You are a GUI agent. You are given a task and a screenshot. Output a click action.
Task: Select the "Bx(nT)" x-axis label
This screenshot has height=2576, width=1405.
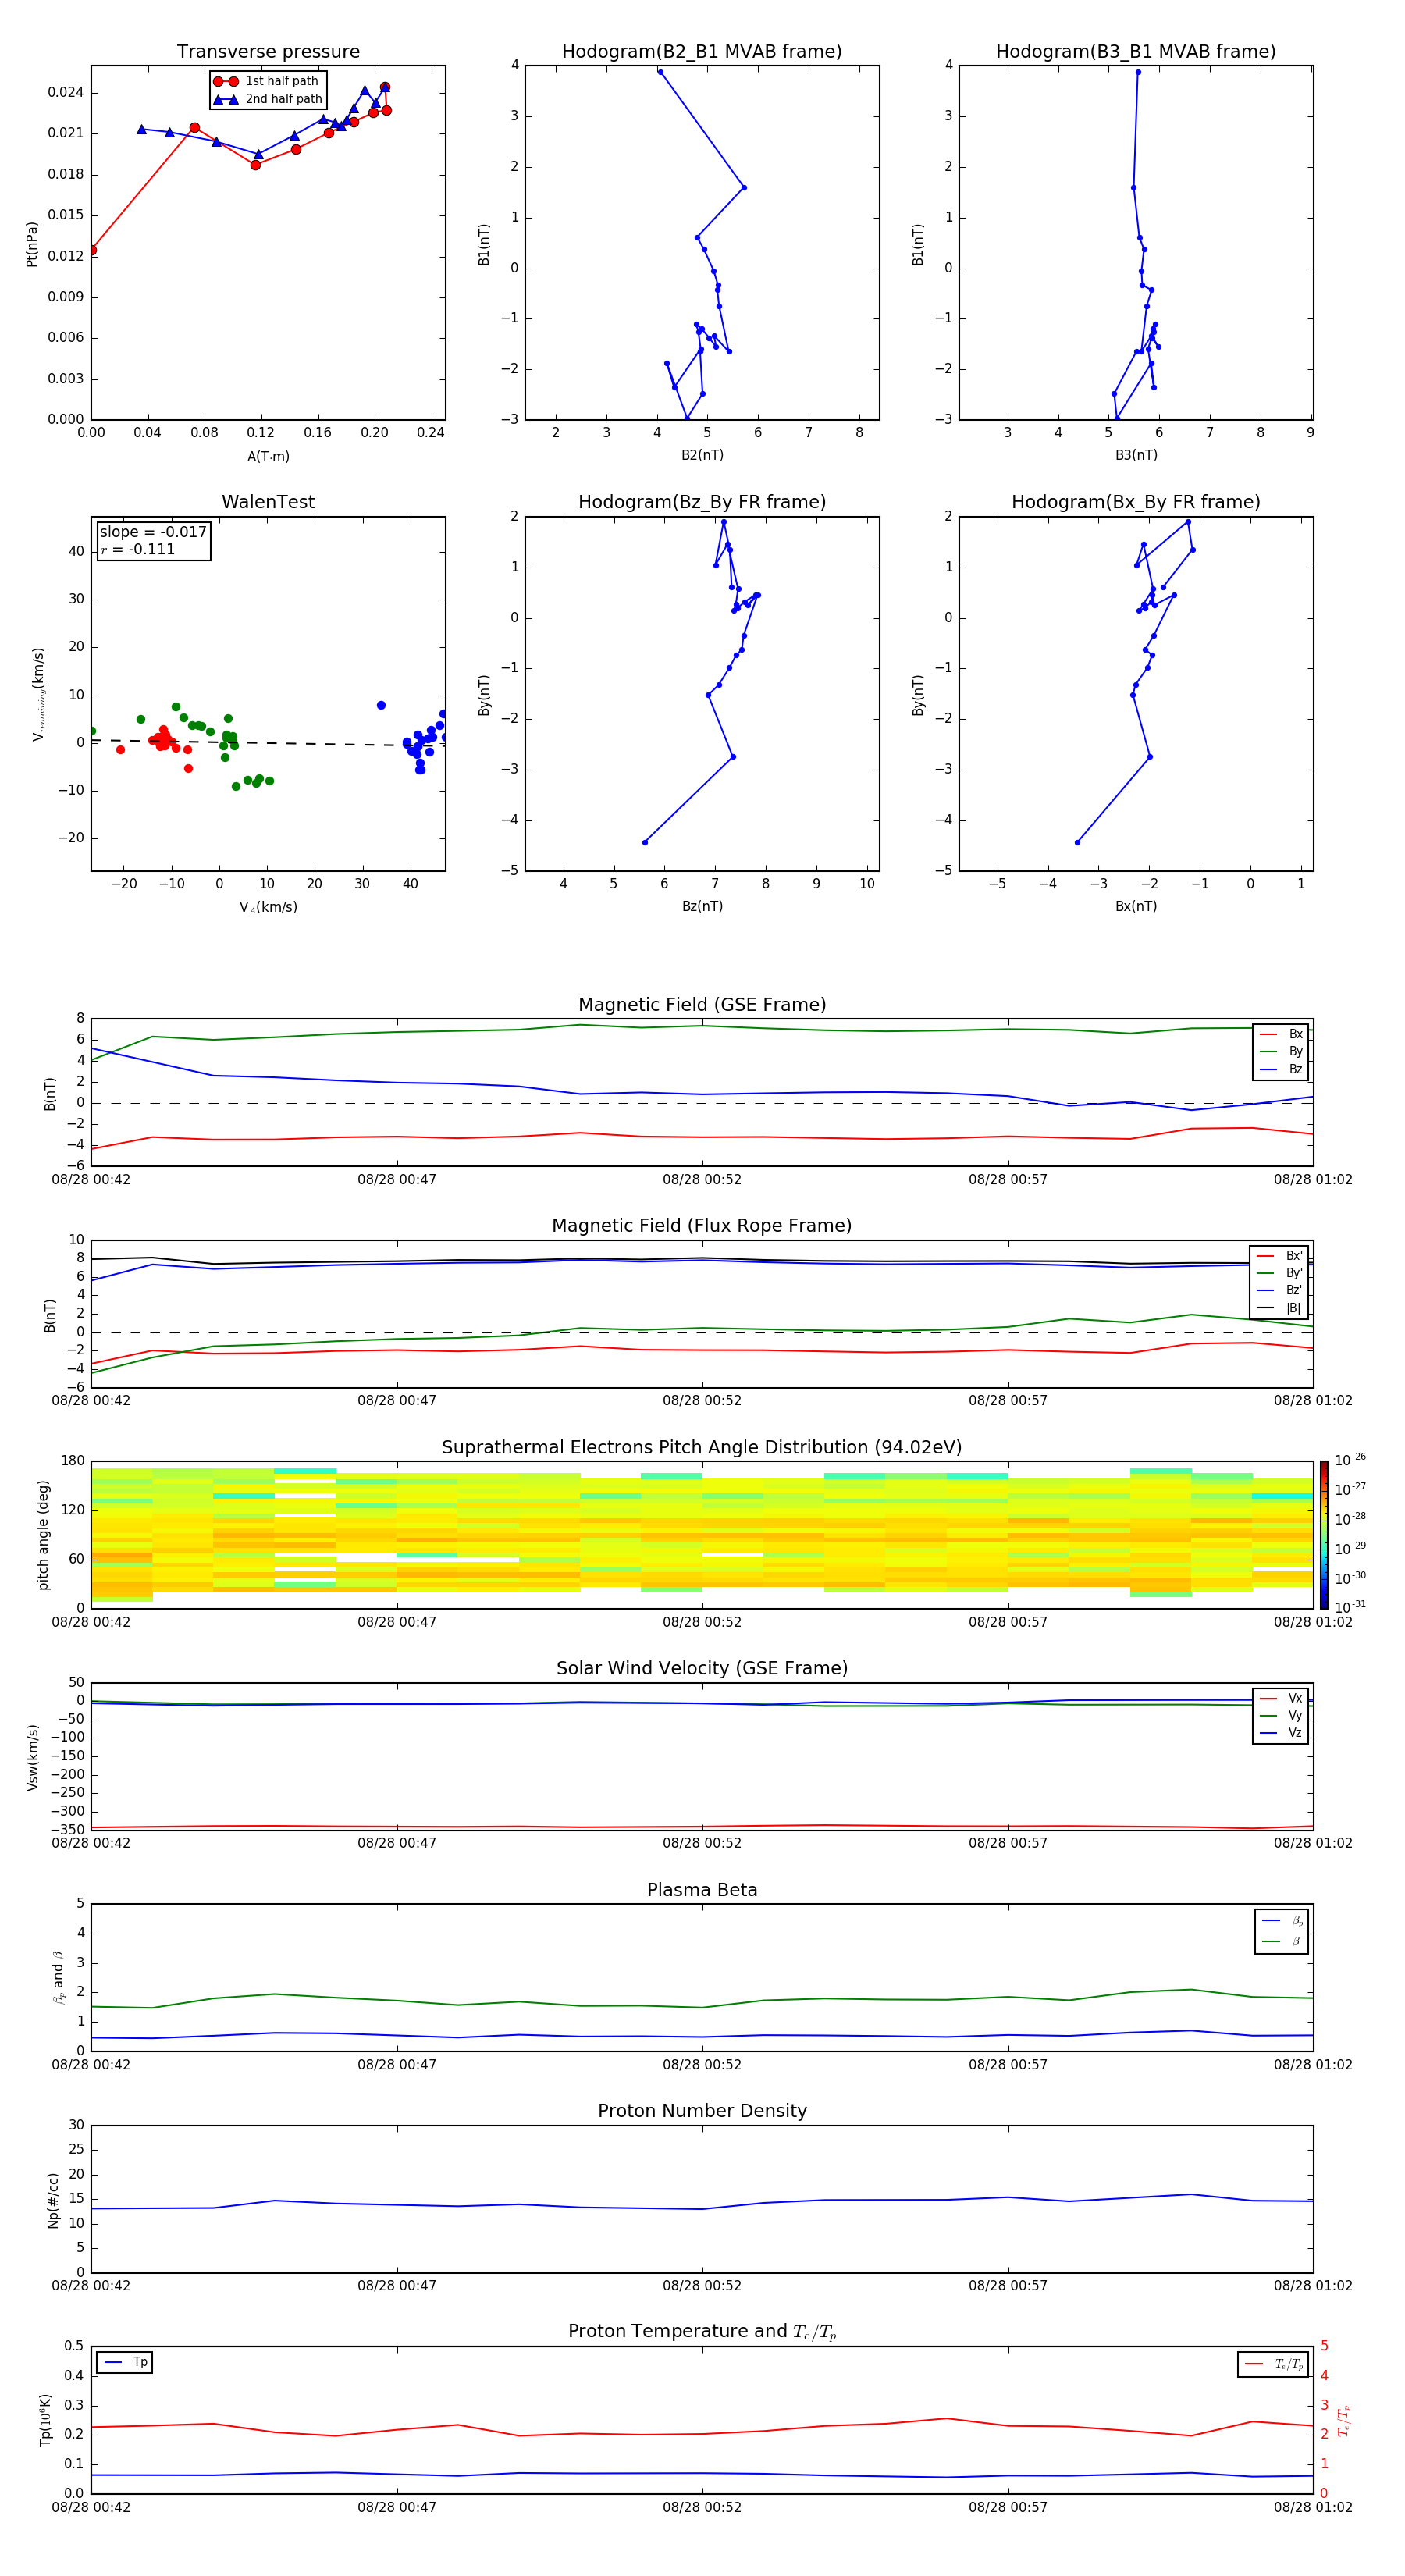(1136, 906)
